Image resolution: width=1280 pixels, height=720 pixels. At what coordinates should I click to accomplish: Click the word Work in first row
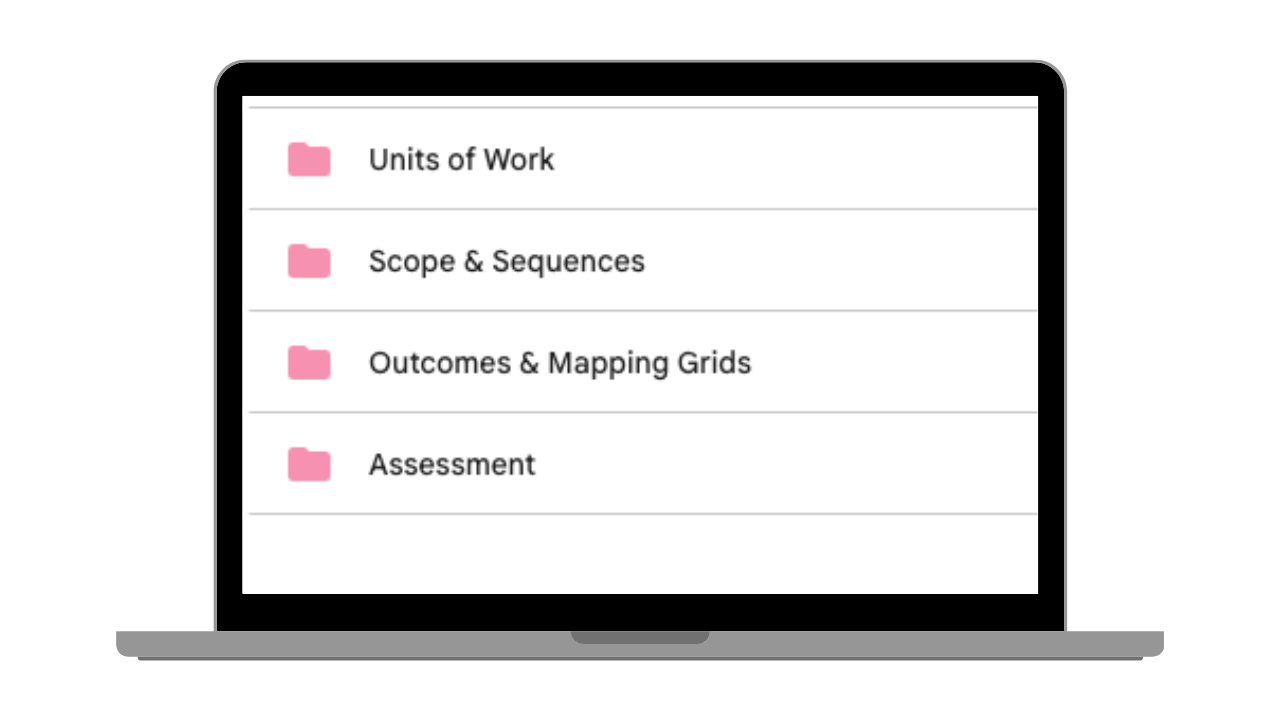coord(519,160)
